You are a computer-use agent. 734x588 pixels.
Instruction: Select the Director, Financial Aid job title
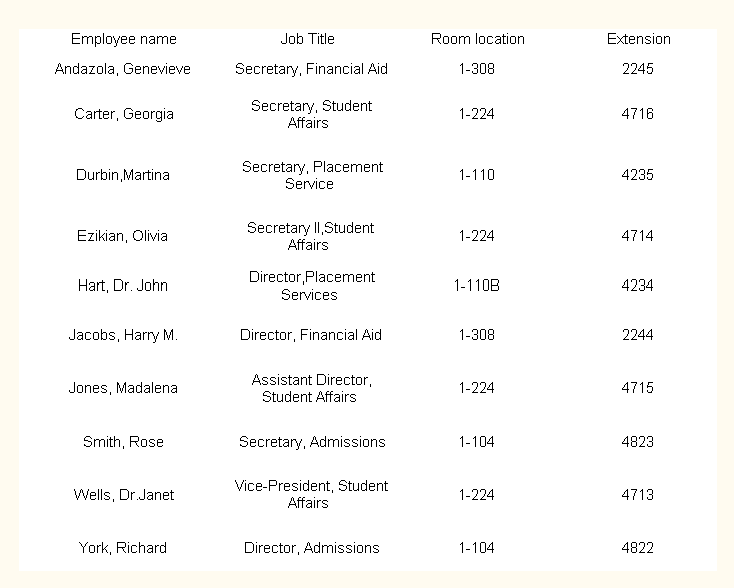[x=310, y=335]
